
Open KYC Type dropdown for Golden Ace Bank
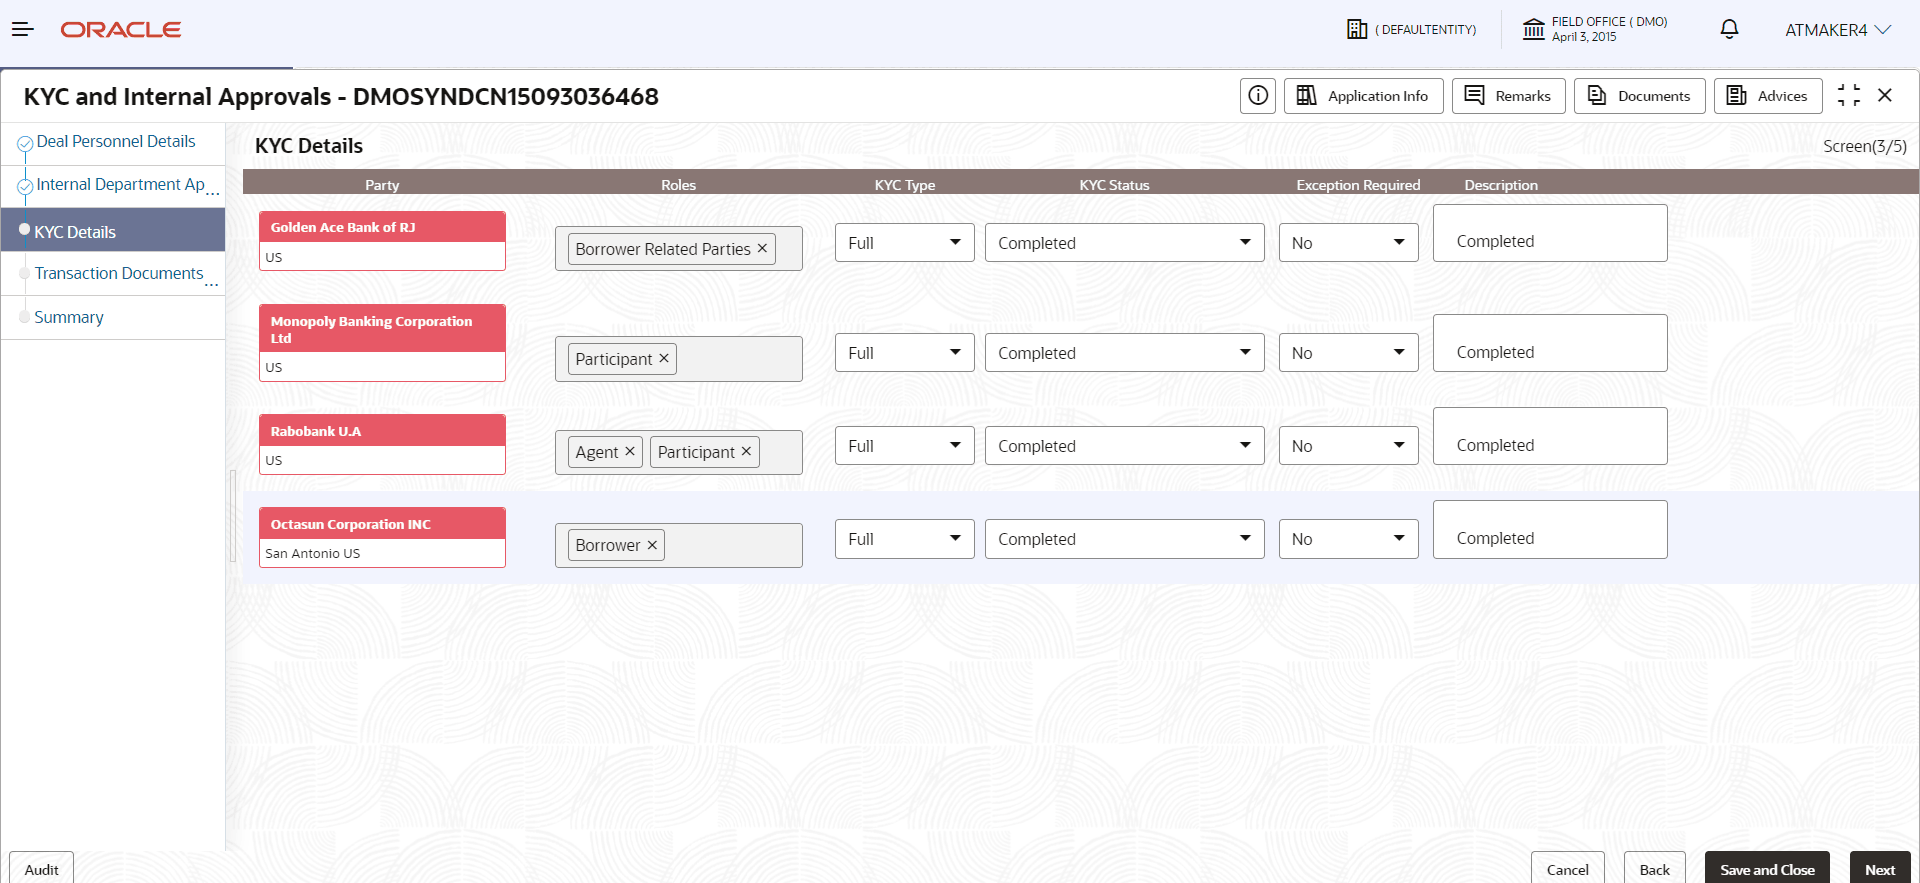905,243
